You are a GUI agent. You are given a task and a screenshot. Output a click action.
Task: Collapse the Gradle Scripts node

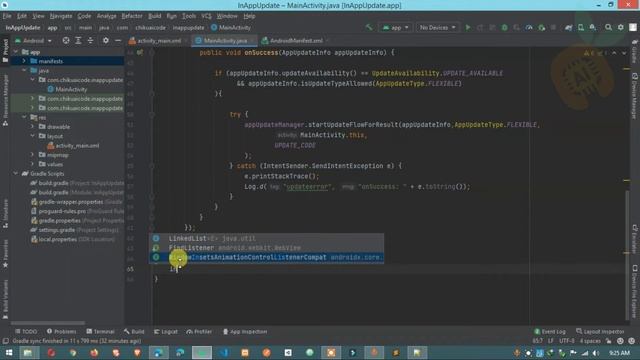tap(16, 173)
